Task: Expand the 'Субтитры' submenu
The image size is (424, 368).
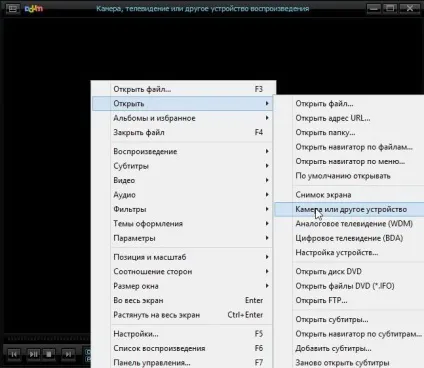Action: (x=182, y=166)
